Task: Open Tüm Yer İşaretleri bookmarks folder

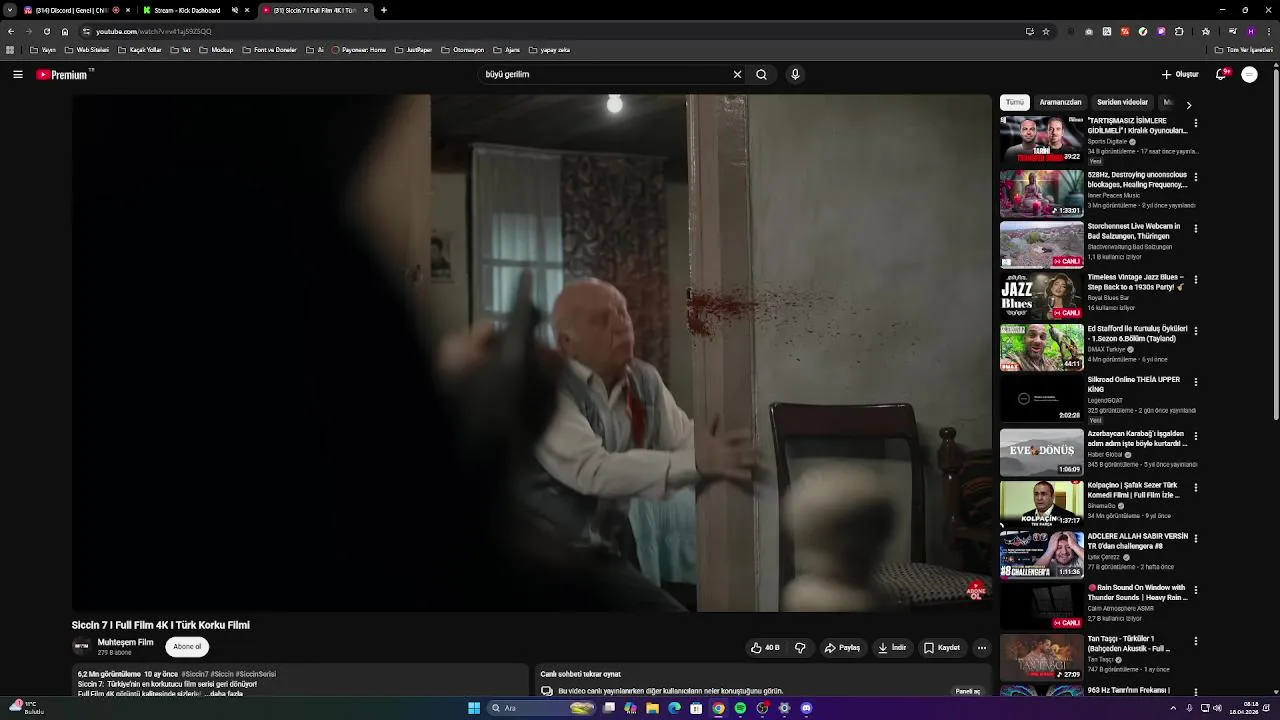Action: [1244, 50]
